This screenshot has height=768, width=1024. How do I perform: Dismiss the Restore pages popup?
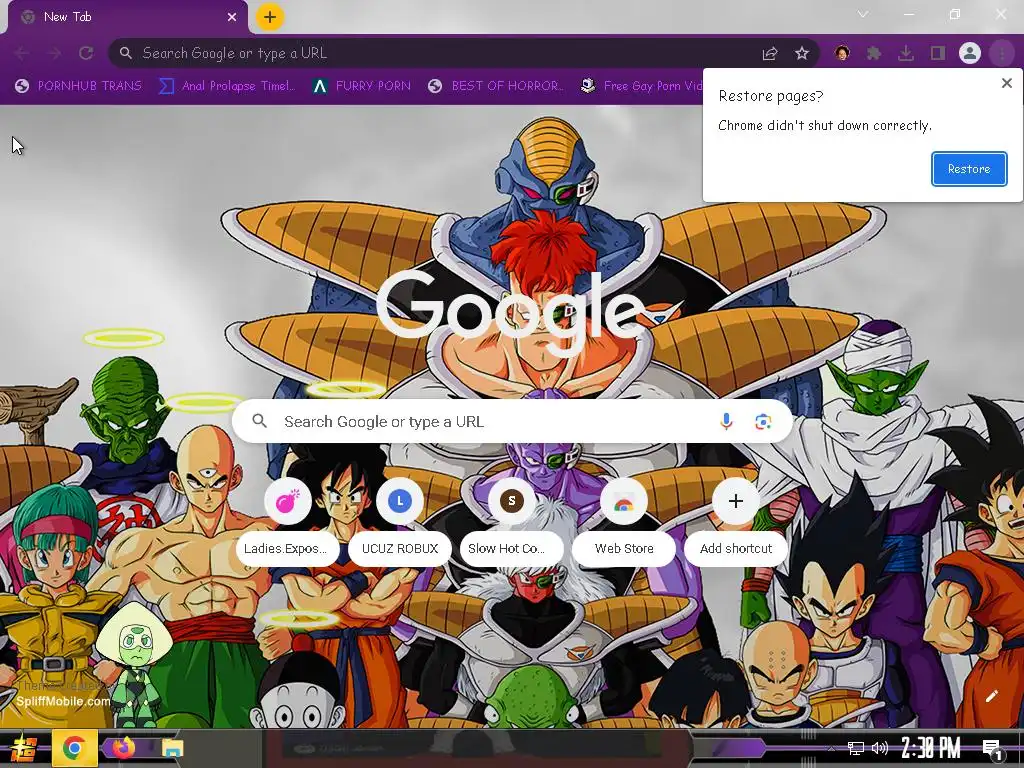[1006, 84]
